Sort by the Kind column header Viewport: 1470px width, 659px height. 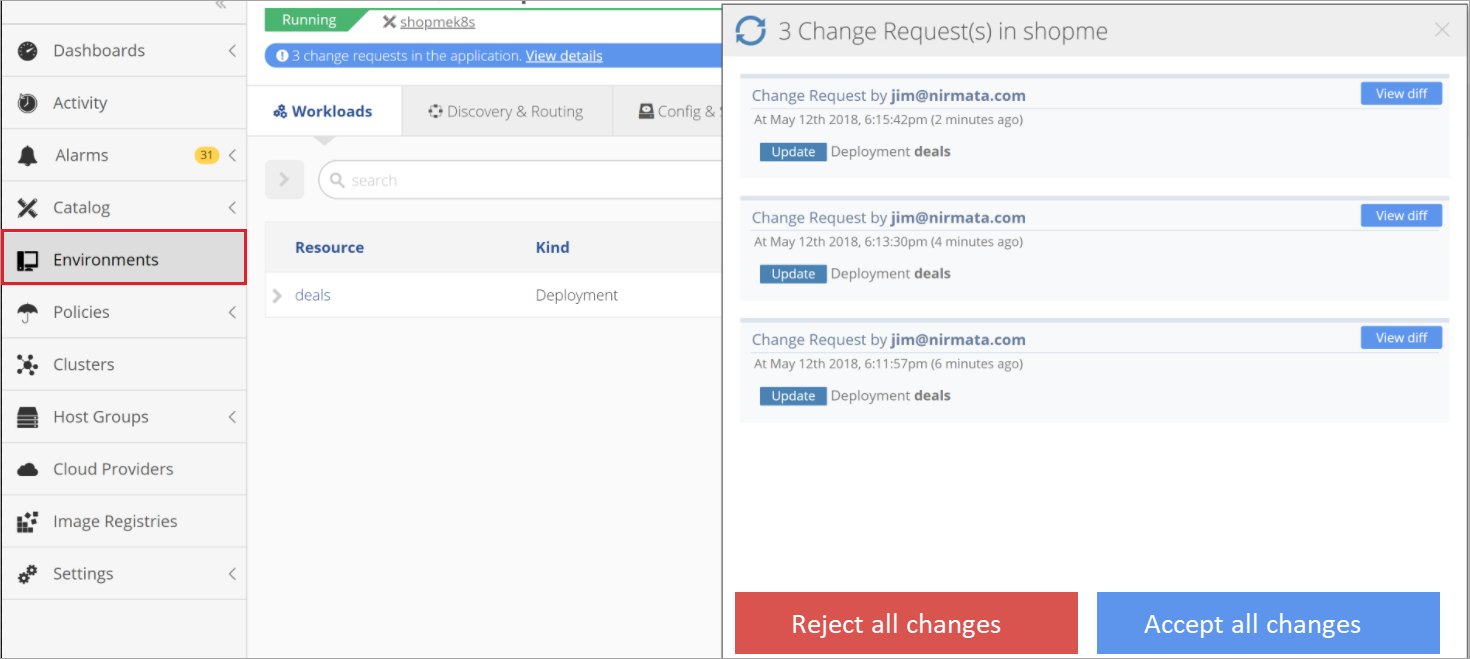(x=552, y=247)
